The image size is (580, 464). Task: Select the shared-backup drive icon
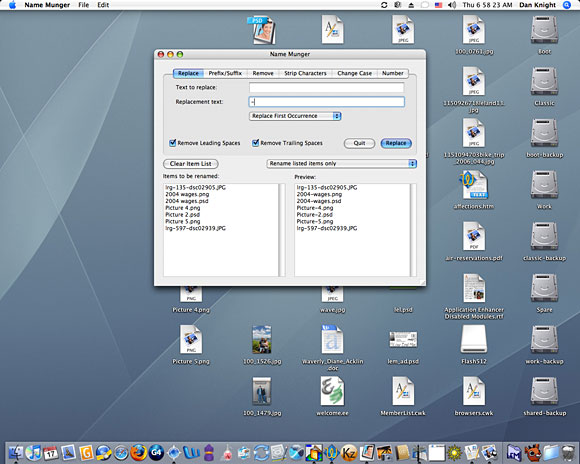coord(544,391)
